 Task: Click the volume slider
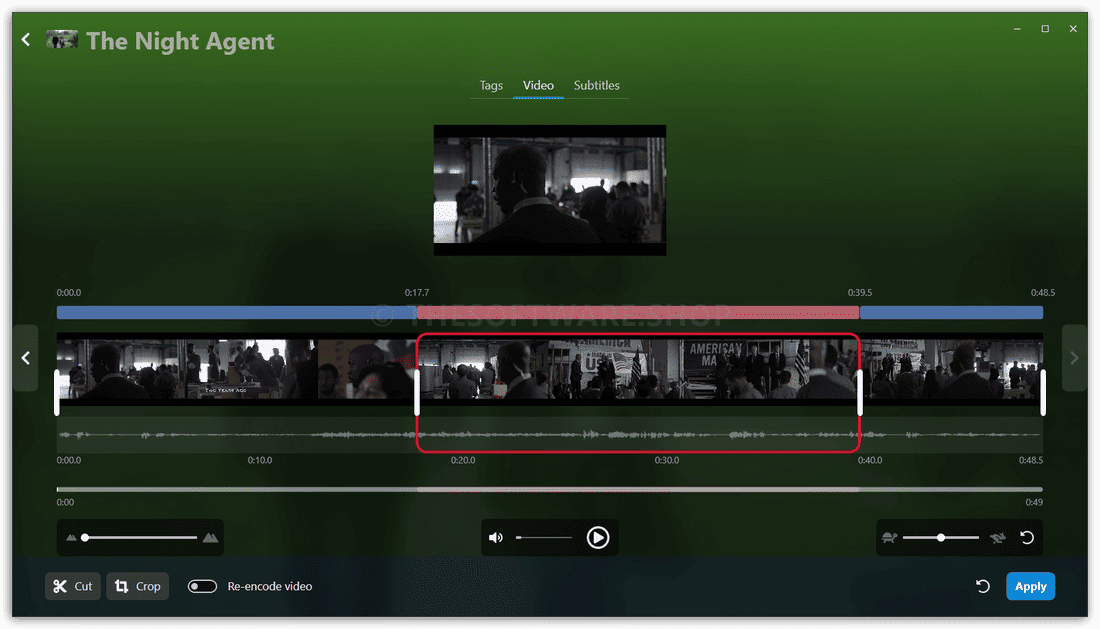pos(544,538)
